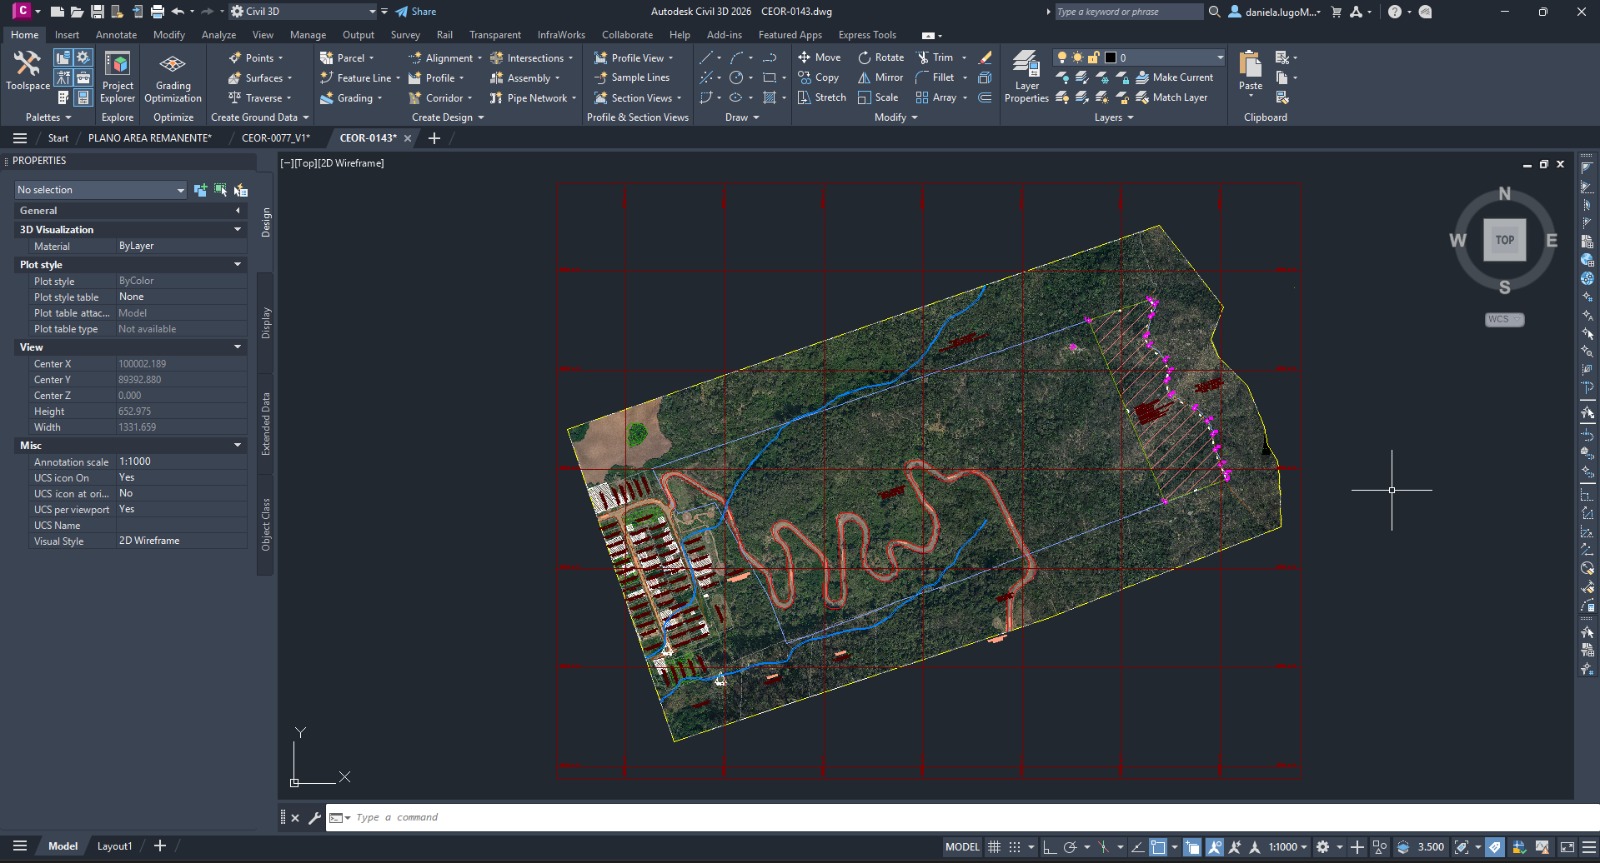Screen dimensions: 1600x863
Task: Click the Plot printer icon
Action: pyautogui.click(x=157, y=12)
